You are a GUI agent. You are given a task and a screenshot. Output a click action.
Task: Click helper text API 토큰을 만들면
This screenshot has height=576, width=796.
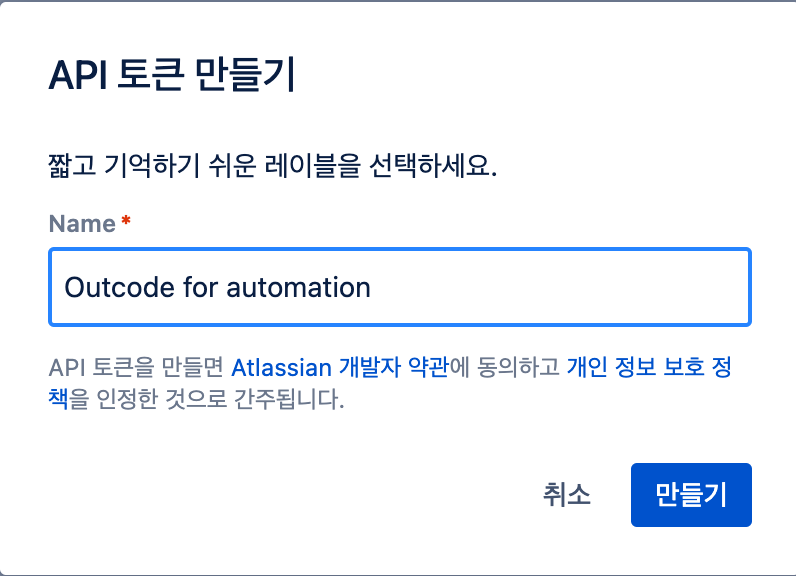click(x=136, y=368)
